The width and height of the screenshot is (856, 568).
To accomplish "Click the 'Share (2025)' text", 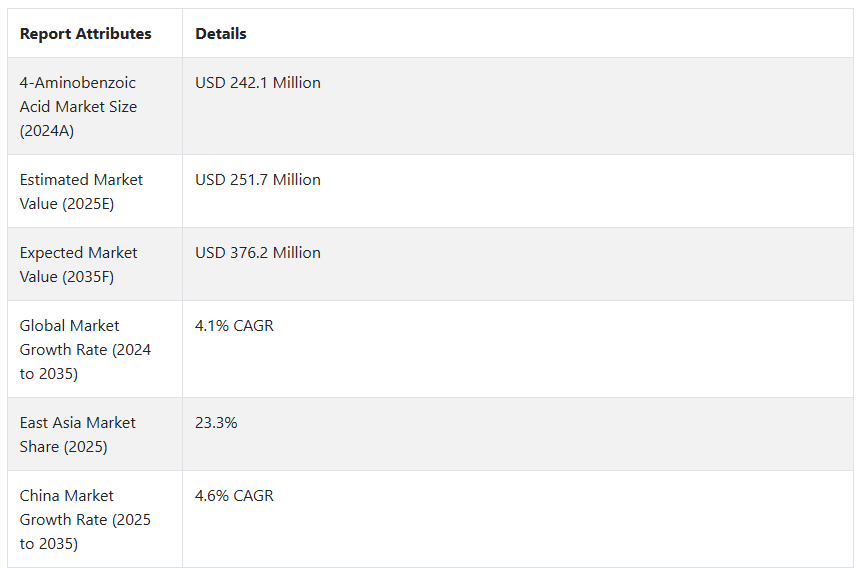I will pyautogui.click(x=63, y=447).
